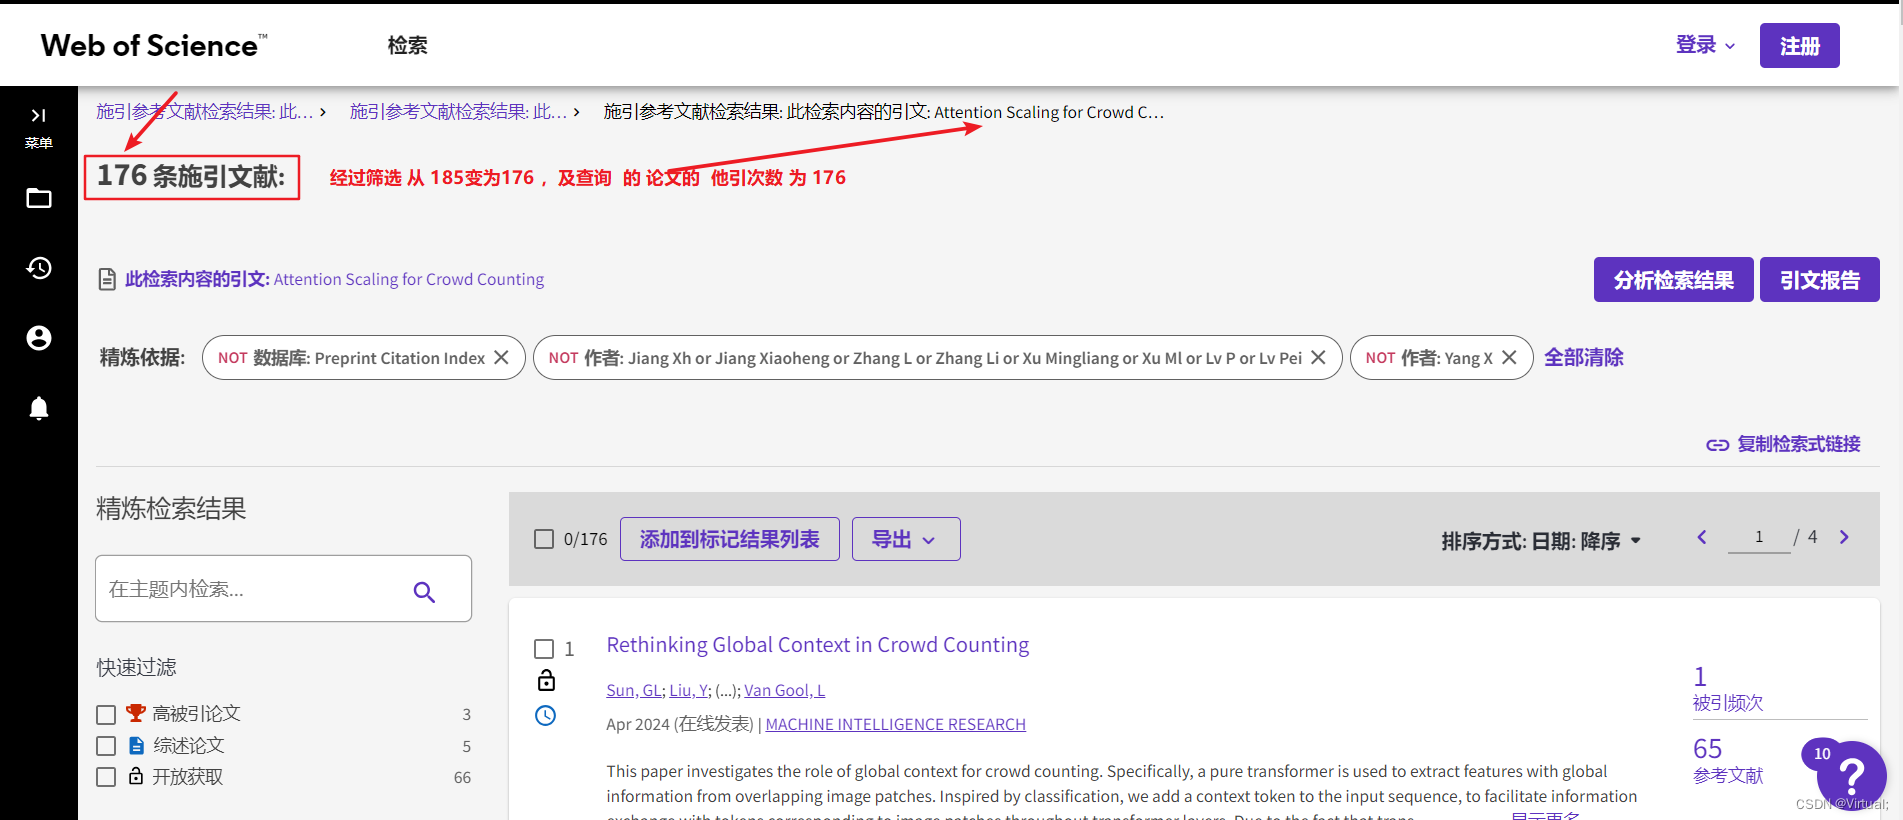
Task: Click the 注册 button
Action: (1799, 45)
